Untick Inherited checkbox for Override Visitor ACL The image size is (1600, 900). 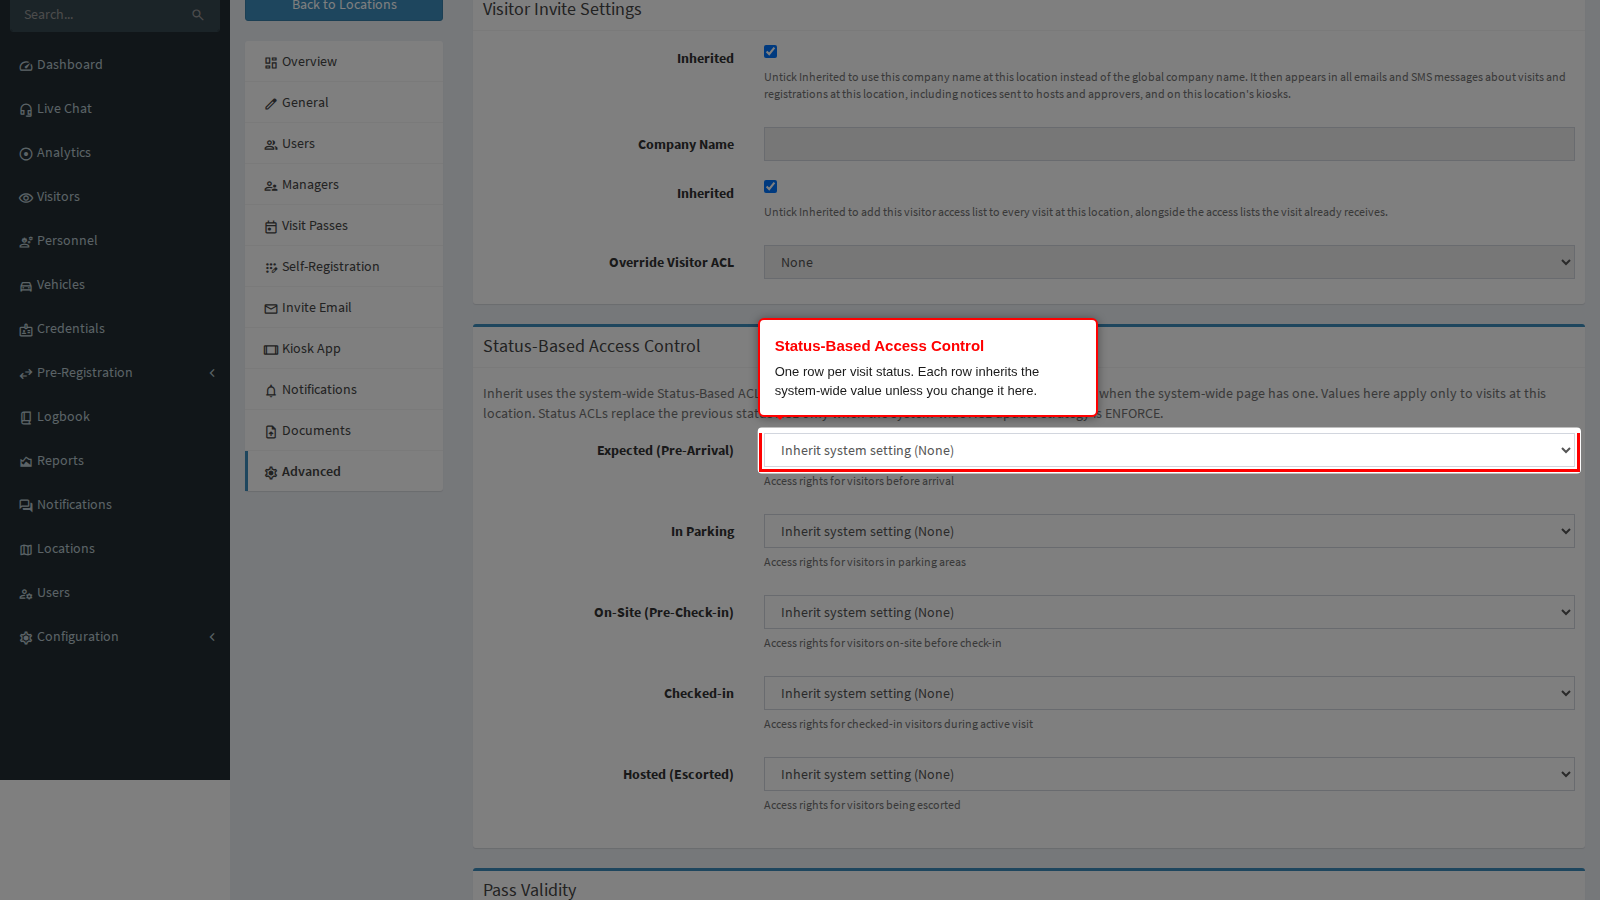[770, 187]
